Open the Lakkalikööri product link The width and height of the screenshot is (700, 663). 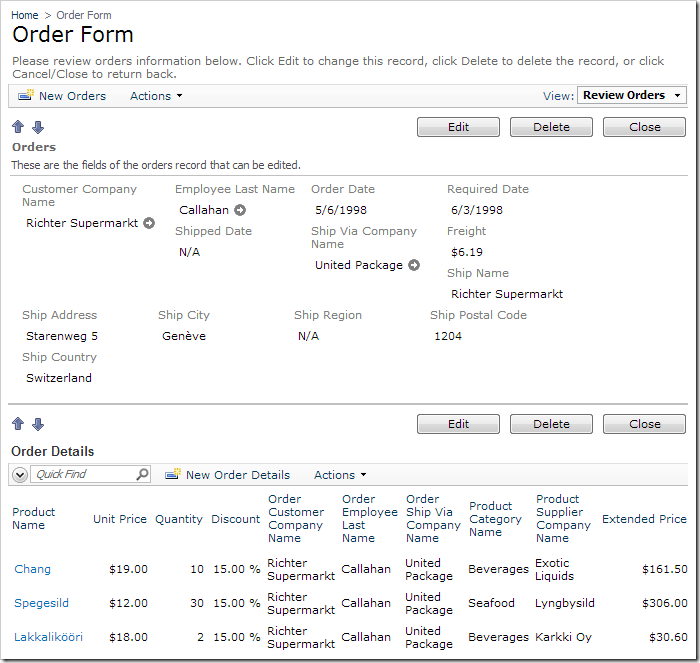tap(49, 637)
